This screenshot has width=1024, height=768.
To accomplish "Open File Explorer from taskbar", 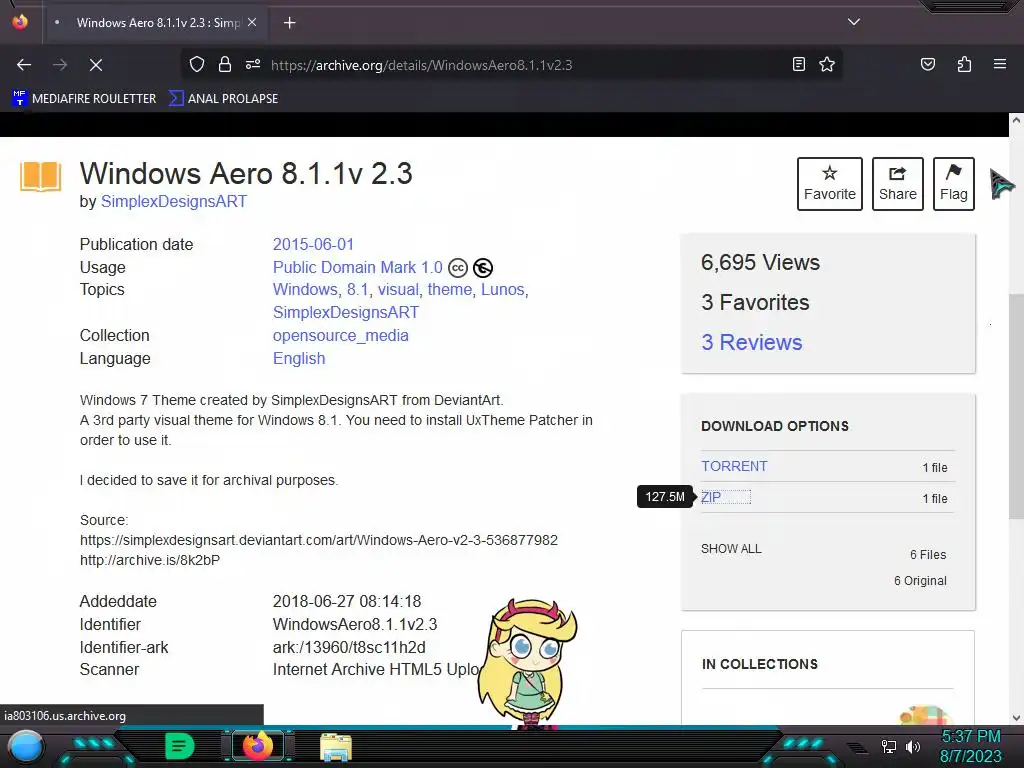I will pos(336,747).
